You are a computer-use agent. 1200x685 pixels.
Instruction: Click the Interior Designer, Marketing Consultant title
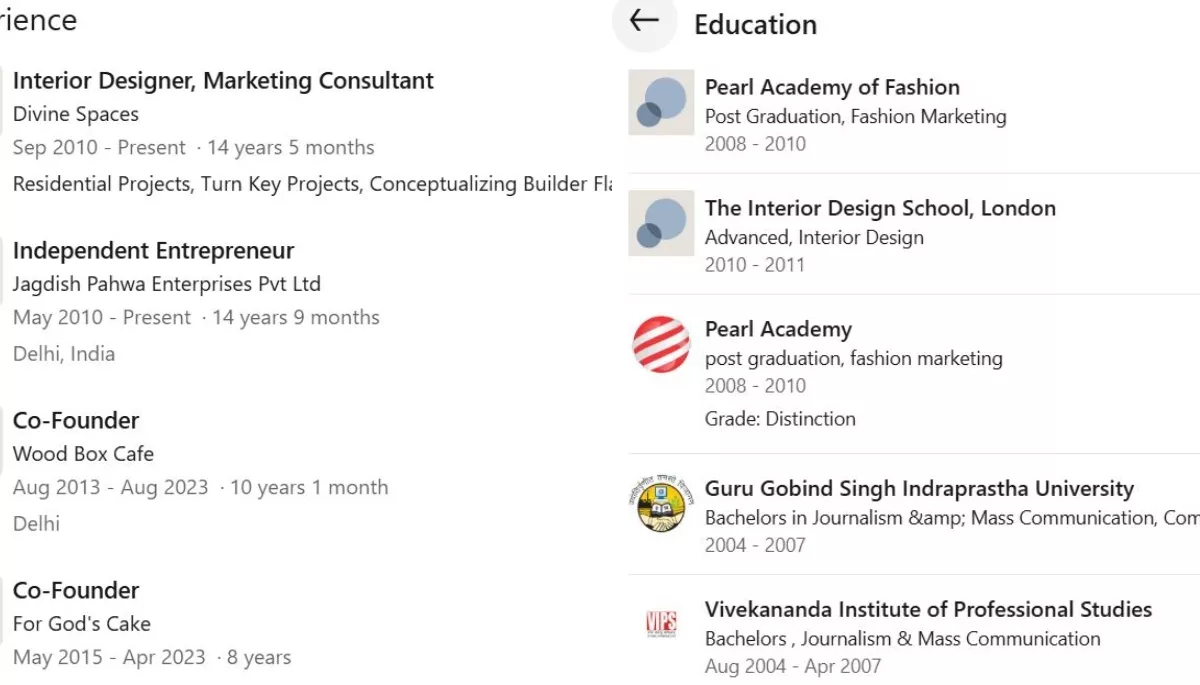click(x=223, y=81)
